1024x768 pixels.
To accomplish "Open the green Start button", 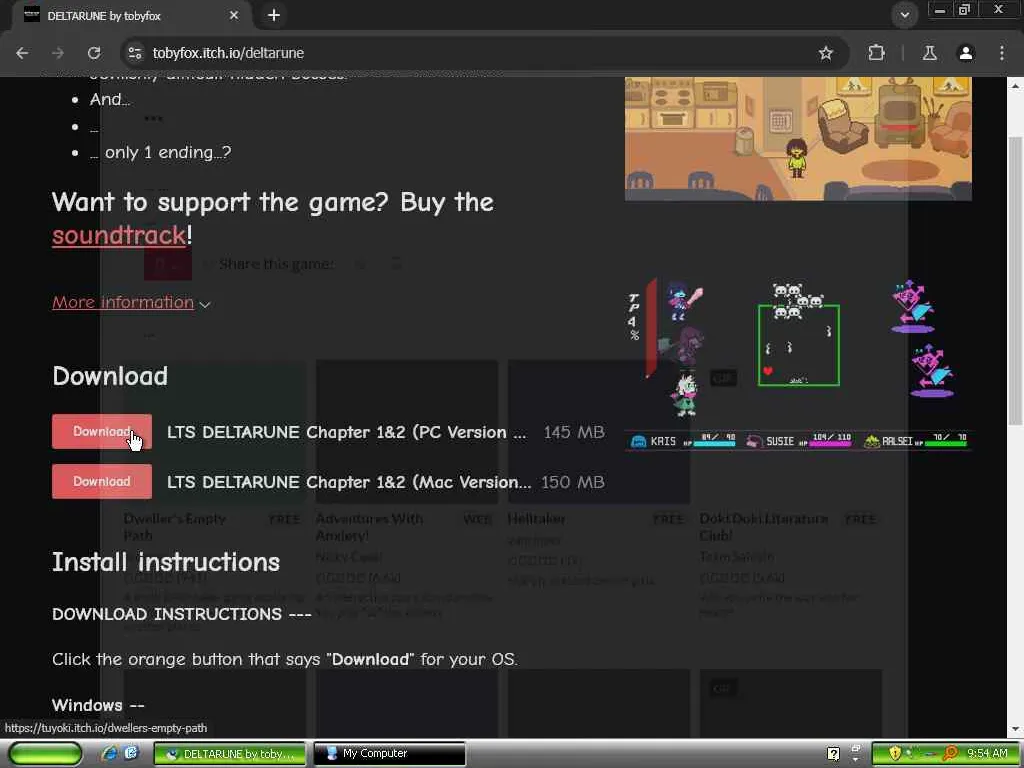I will click(x=46, y=754).
